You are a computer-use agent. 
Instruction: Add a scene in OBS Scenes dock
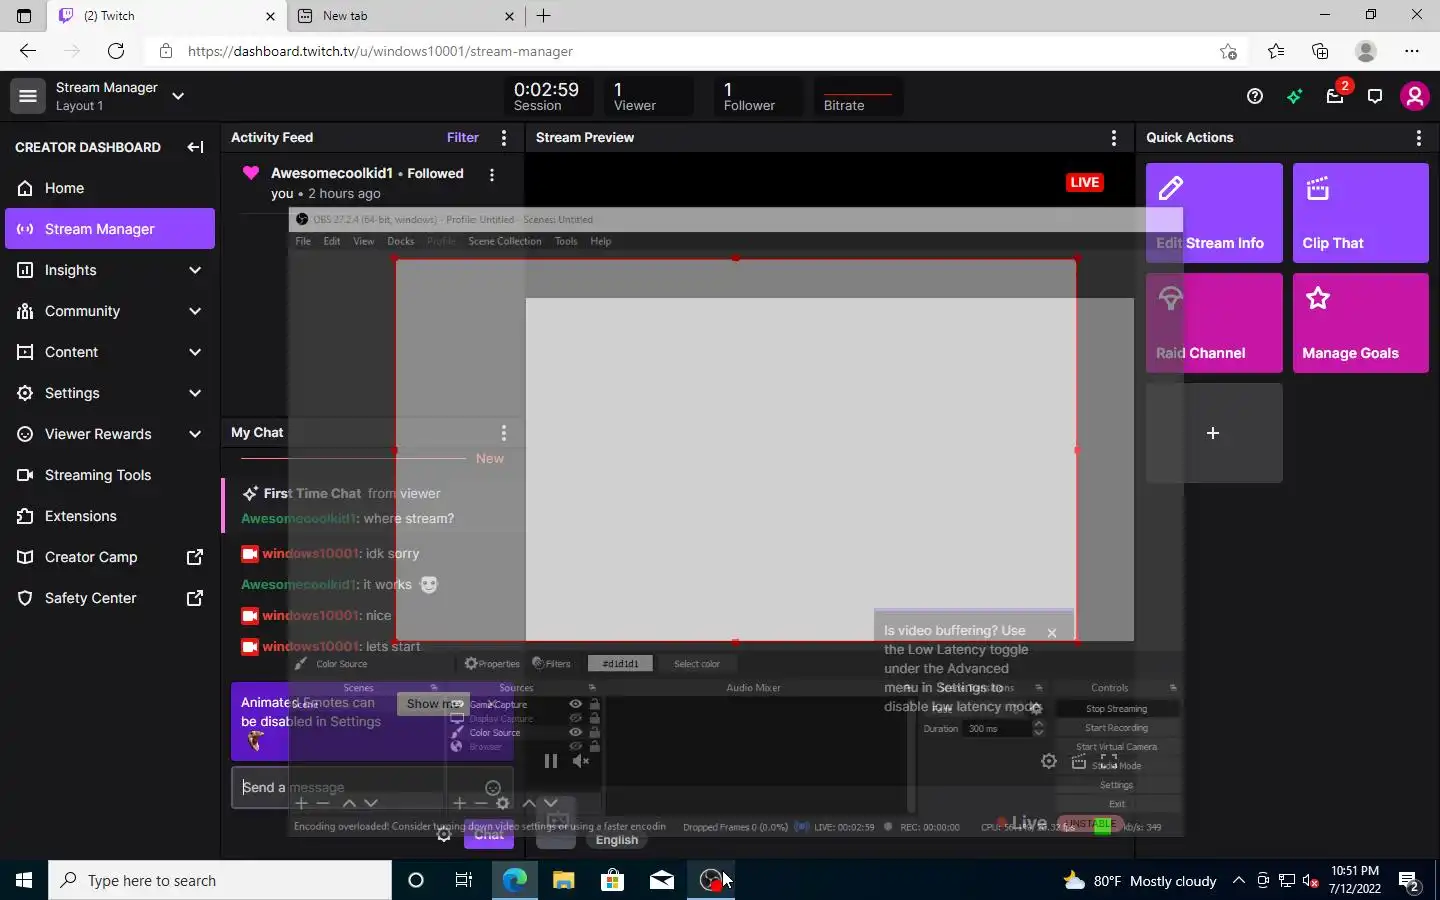(301, 803)
